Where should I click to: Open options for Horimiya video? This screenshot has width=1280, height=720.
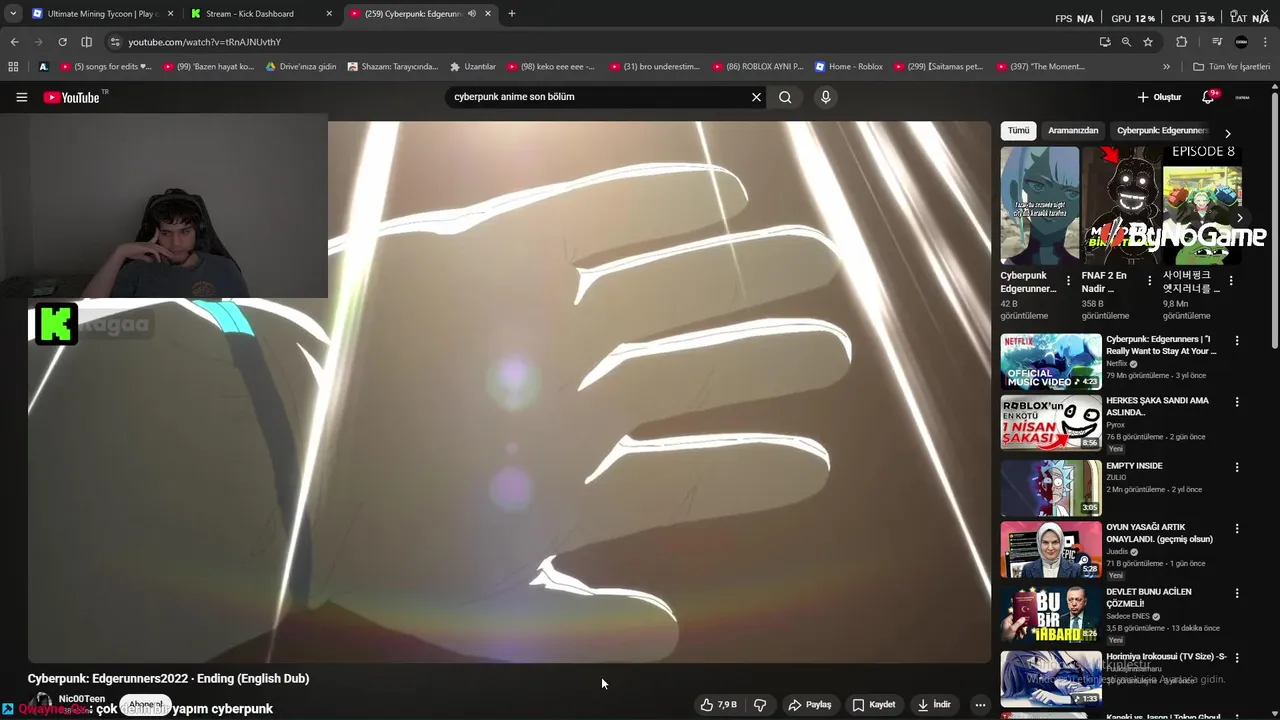(x=1237, y=658)
